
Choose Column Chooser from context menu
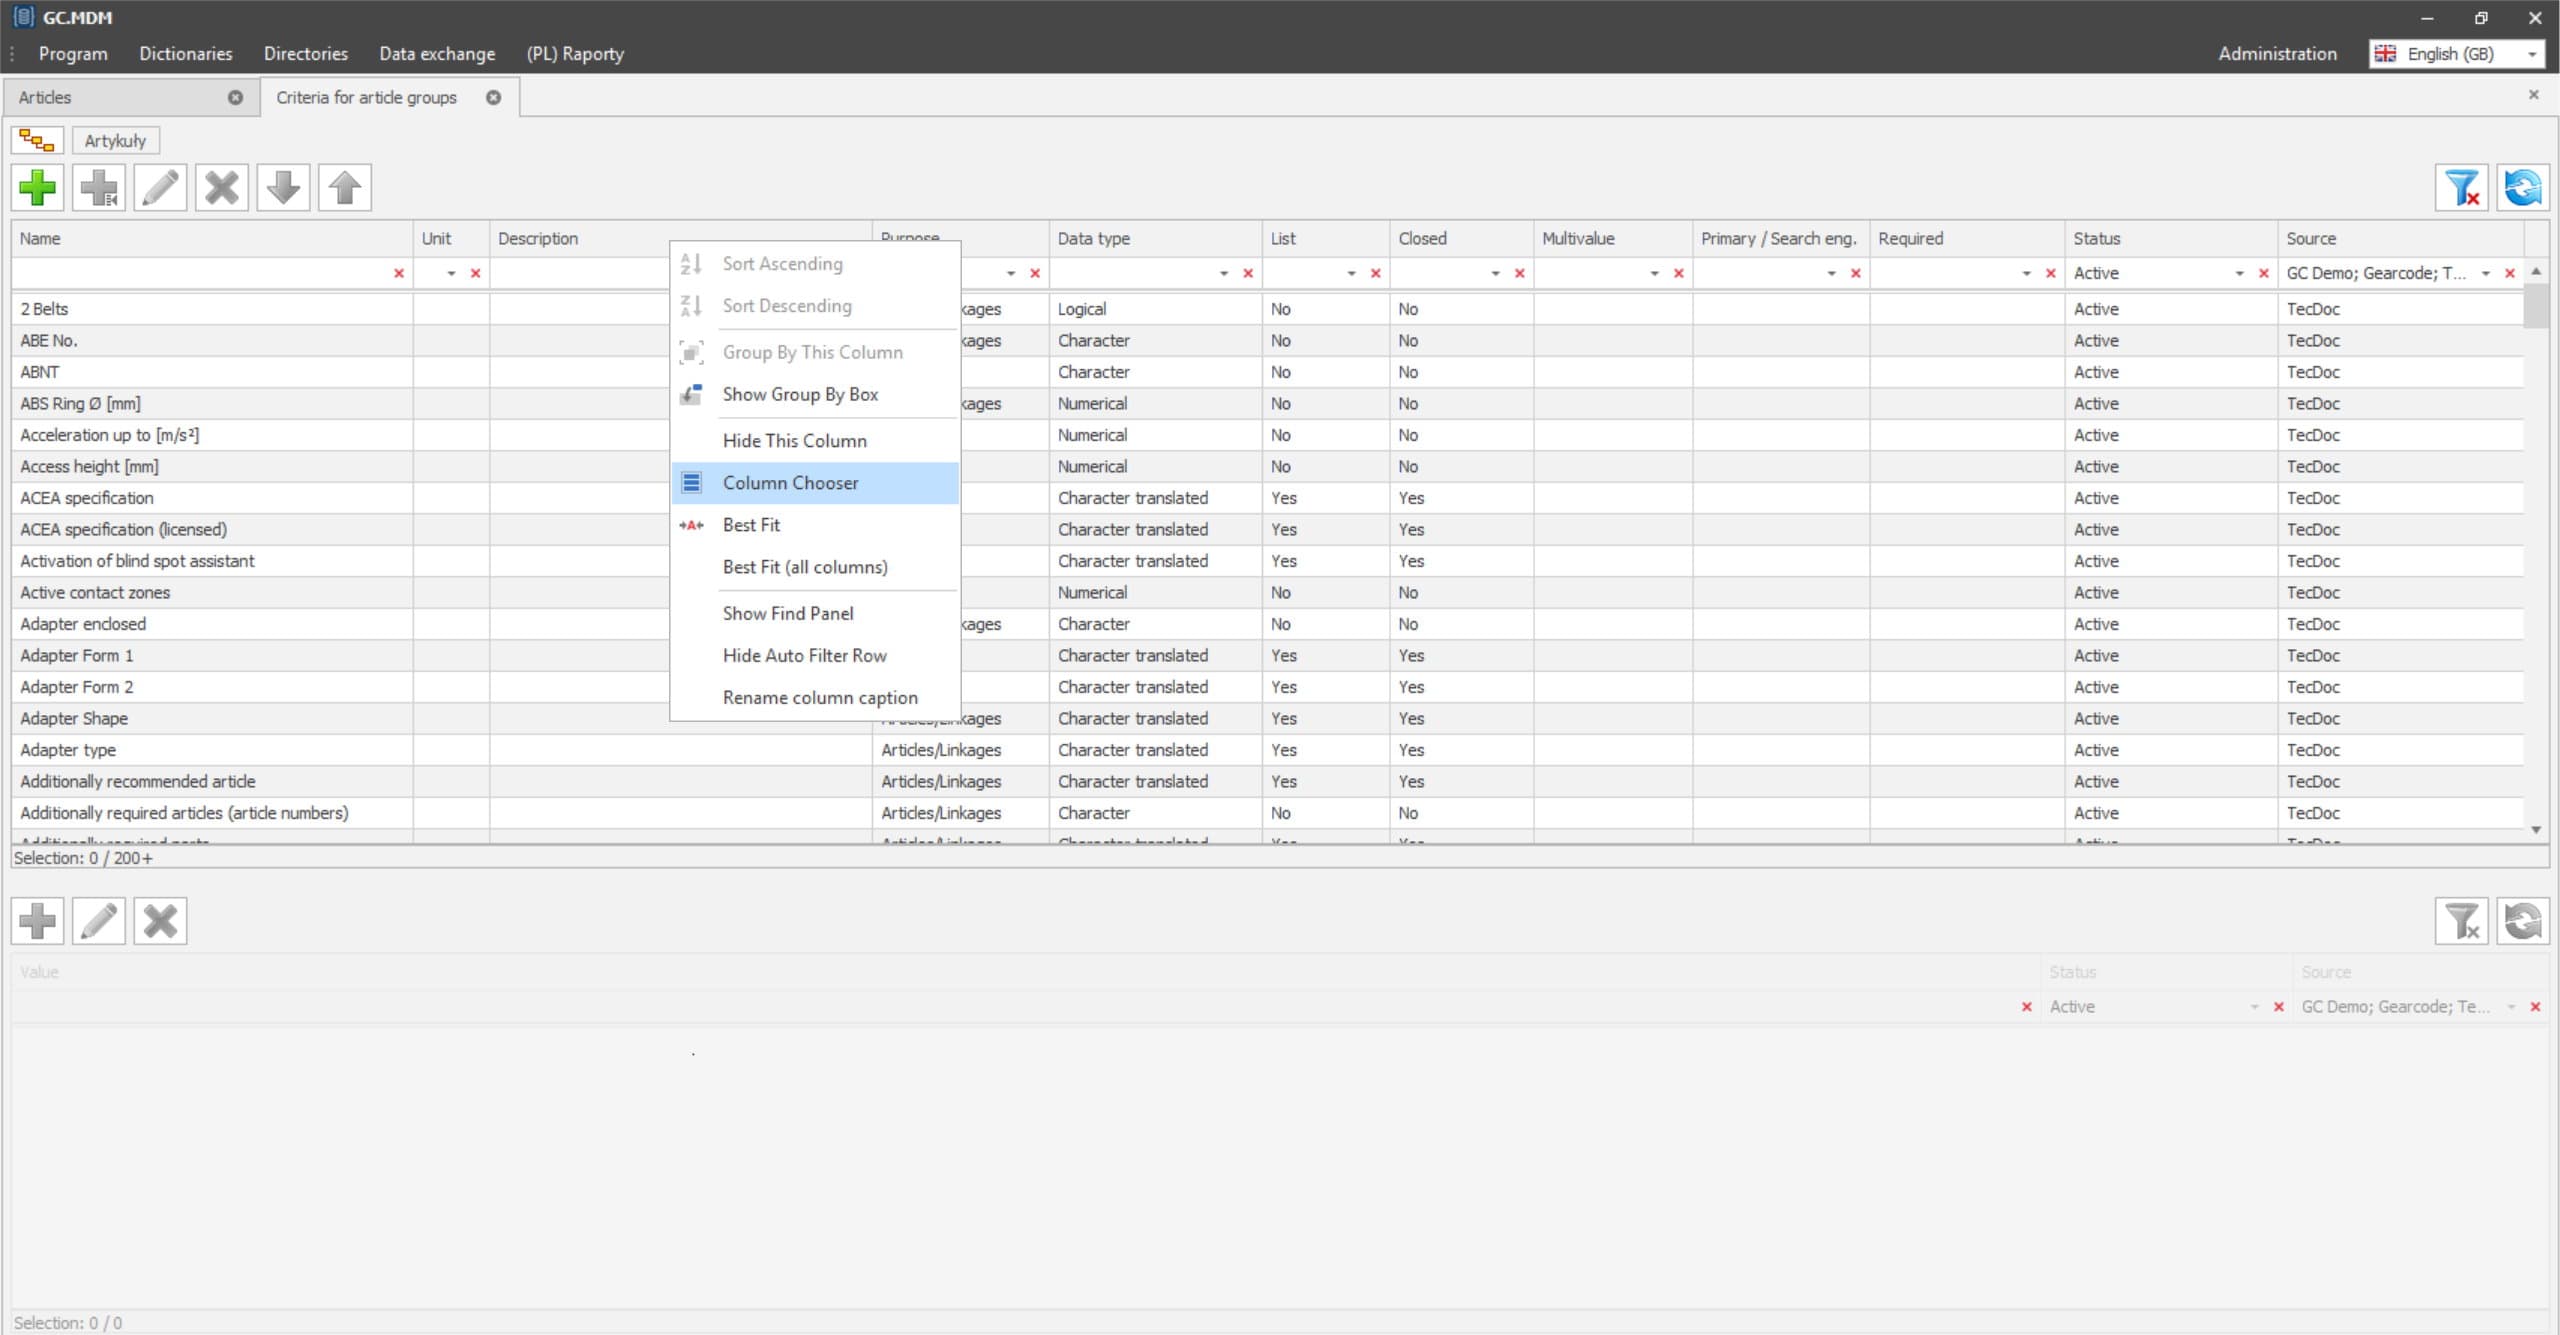pyautogui.click(x=814, y=483)
